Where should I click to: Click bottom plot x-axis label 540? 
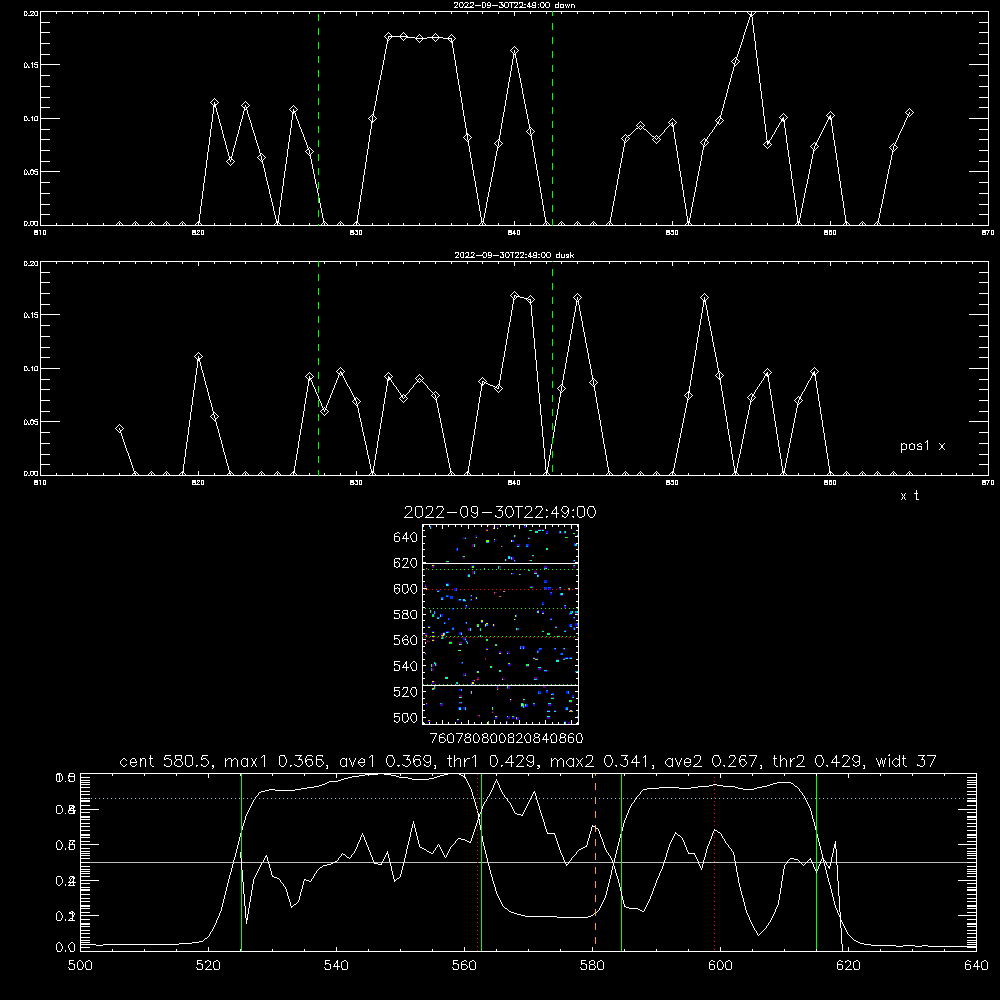click(x=336, y=966)
